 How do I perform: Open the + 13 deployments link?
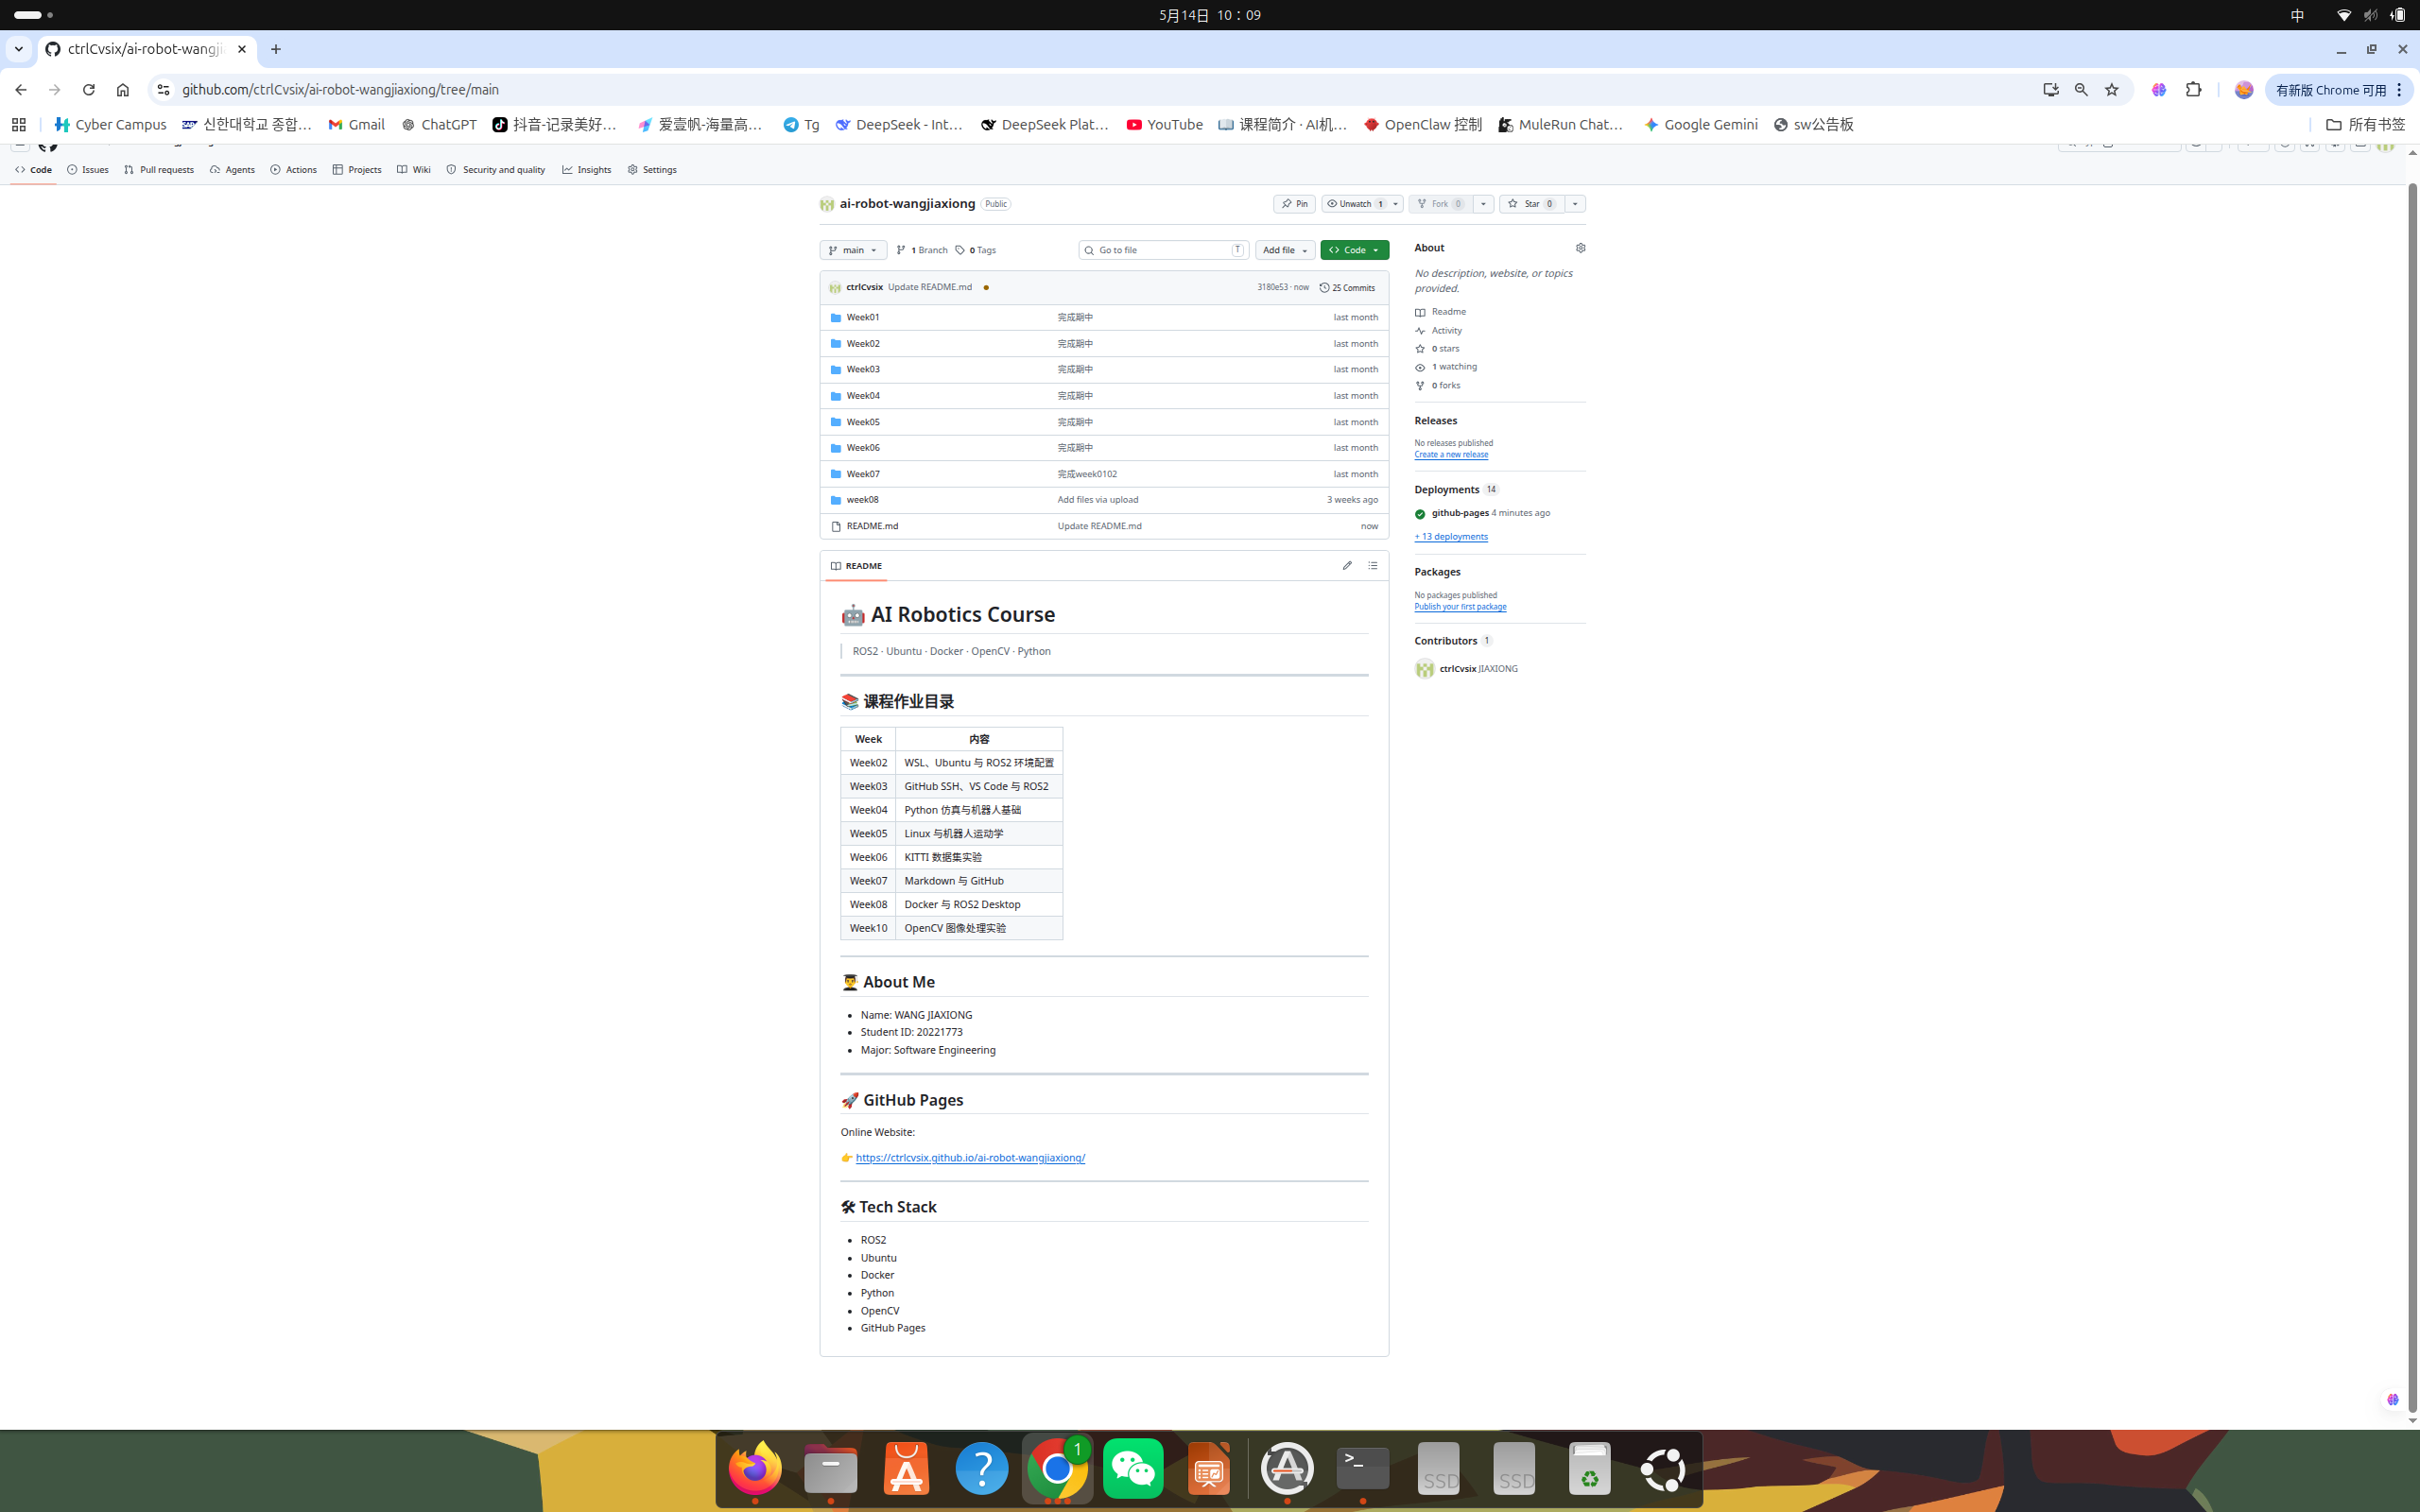[x=1451, y=537]
